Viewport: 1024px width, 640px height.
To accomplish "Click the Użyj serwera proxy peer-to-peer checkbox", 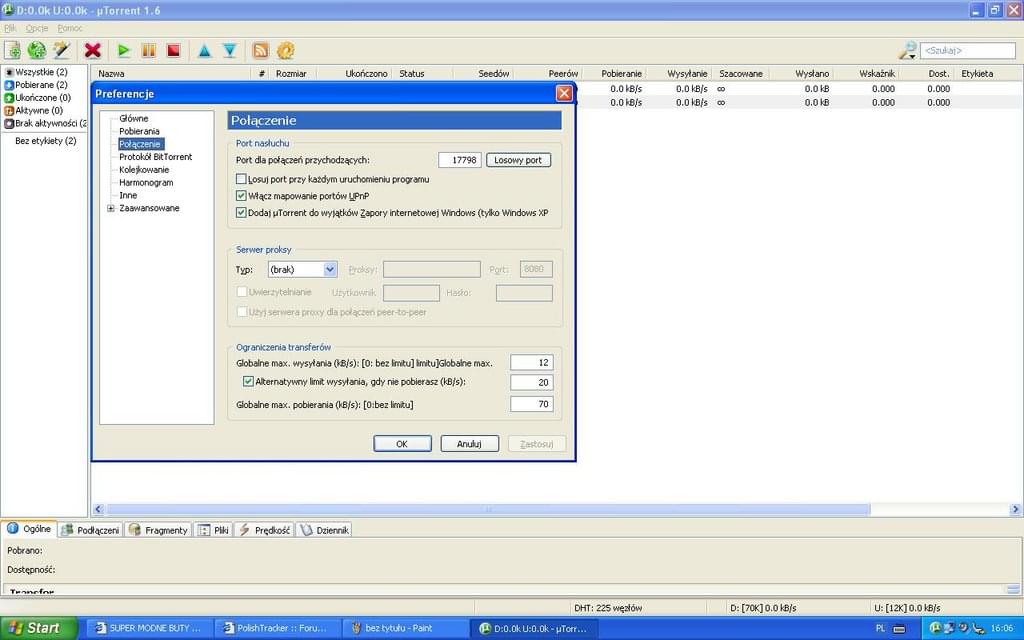I will coord(242,312).
